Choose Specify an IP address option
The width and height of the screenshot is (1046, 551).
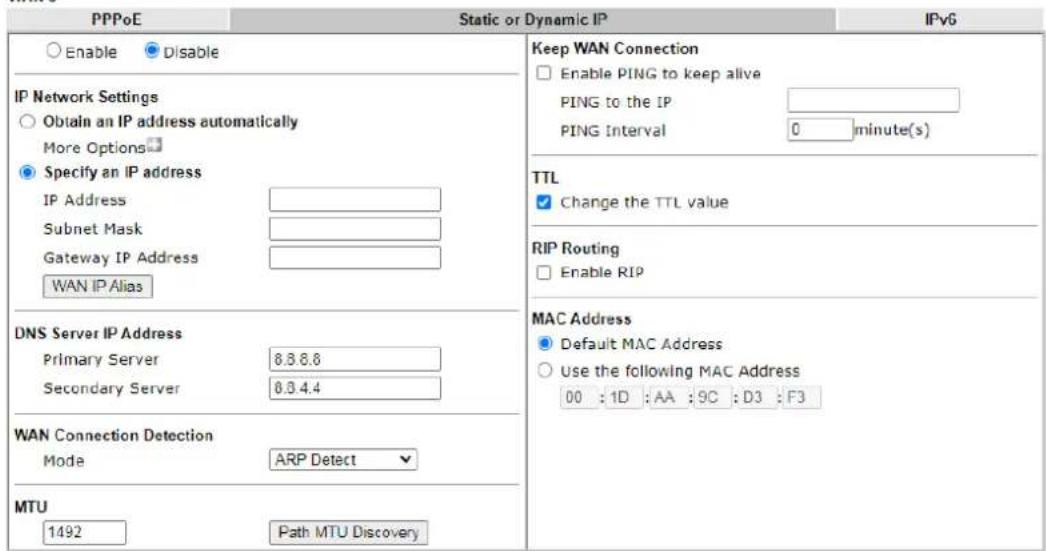click(x=27, y=173)
